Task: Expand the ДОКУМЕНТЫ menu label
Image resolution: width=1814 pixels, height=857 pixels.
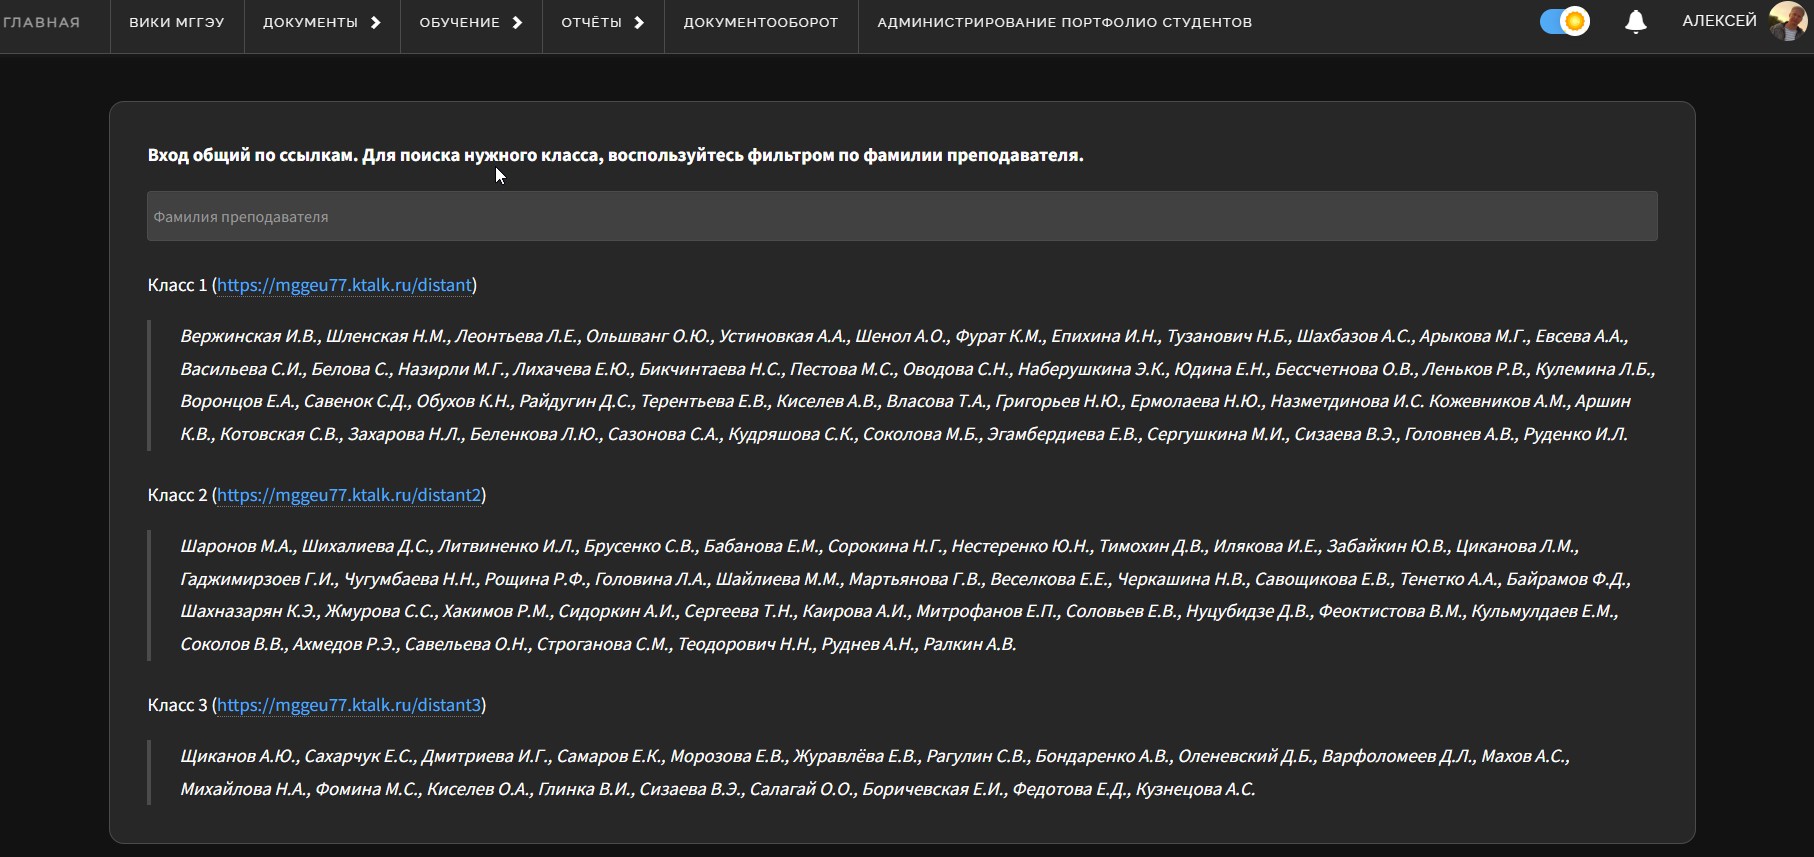Action: pos(310,22)
